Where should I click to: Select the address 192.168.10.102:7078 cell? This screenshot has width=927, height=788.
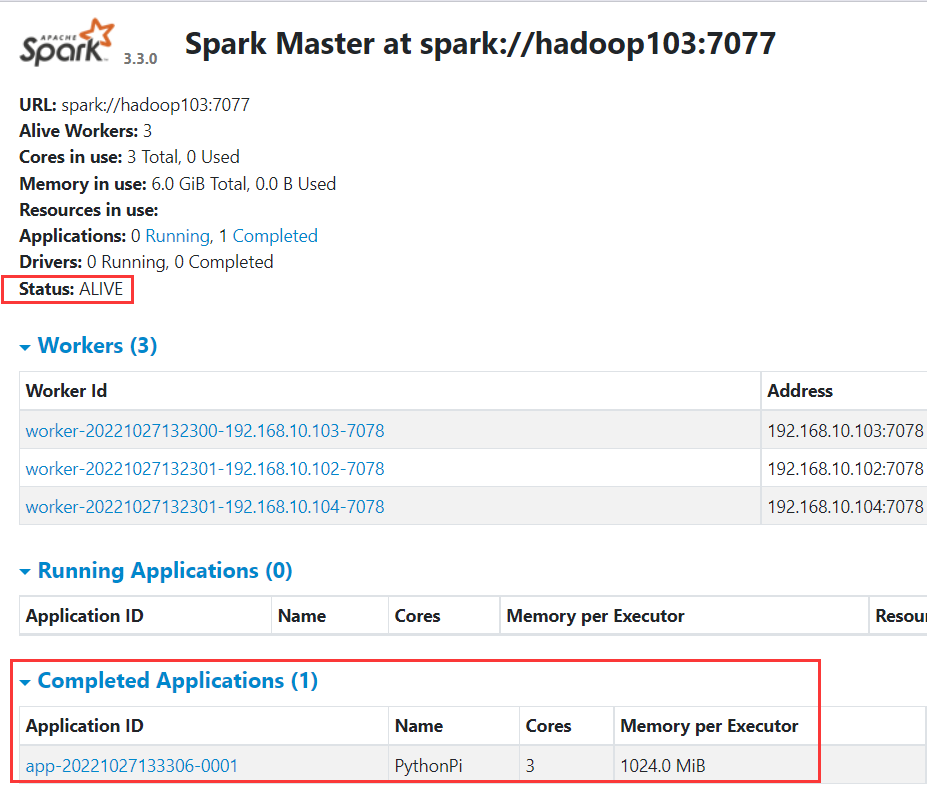click(x=845, y=468)
